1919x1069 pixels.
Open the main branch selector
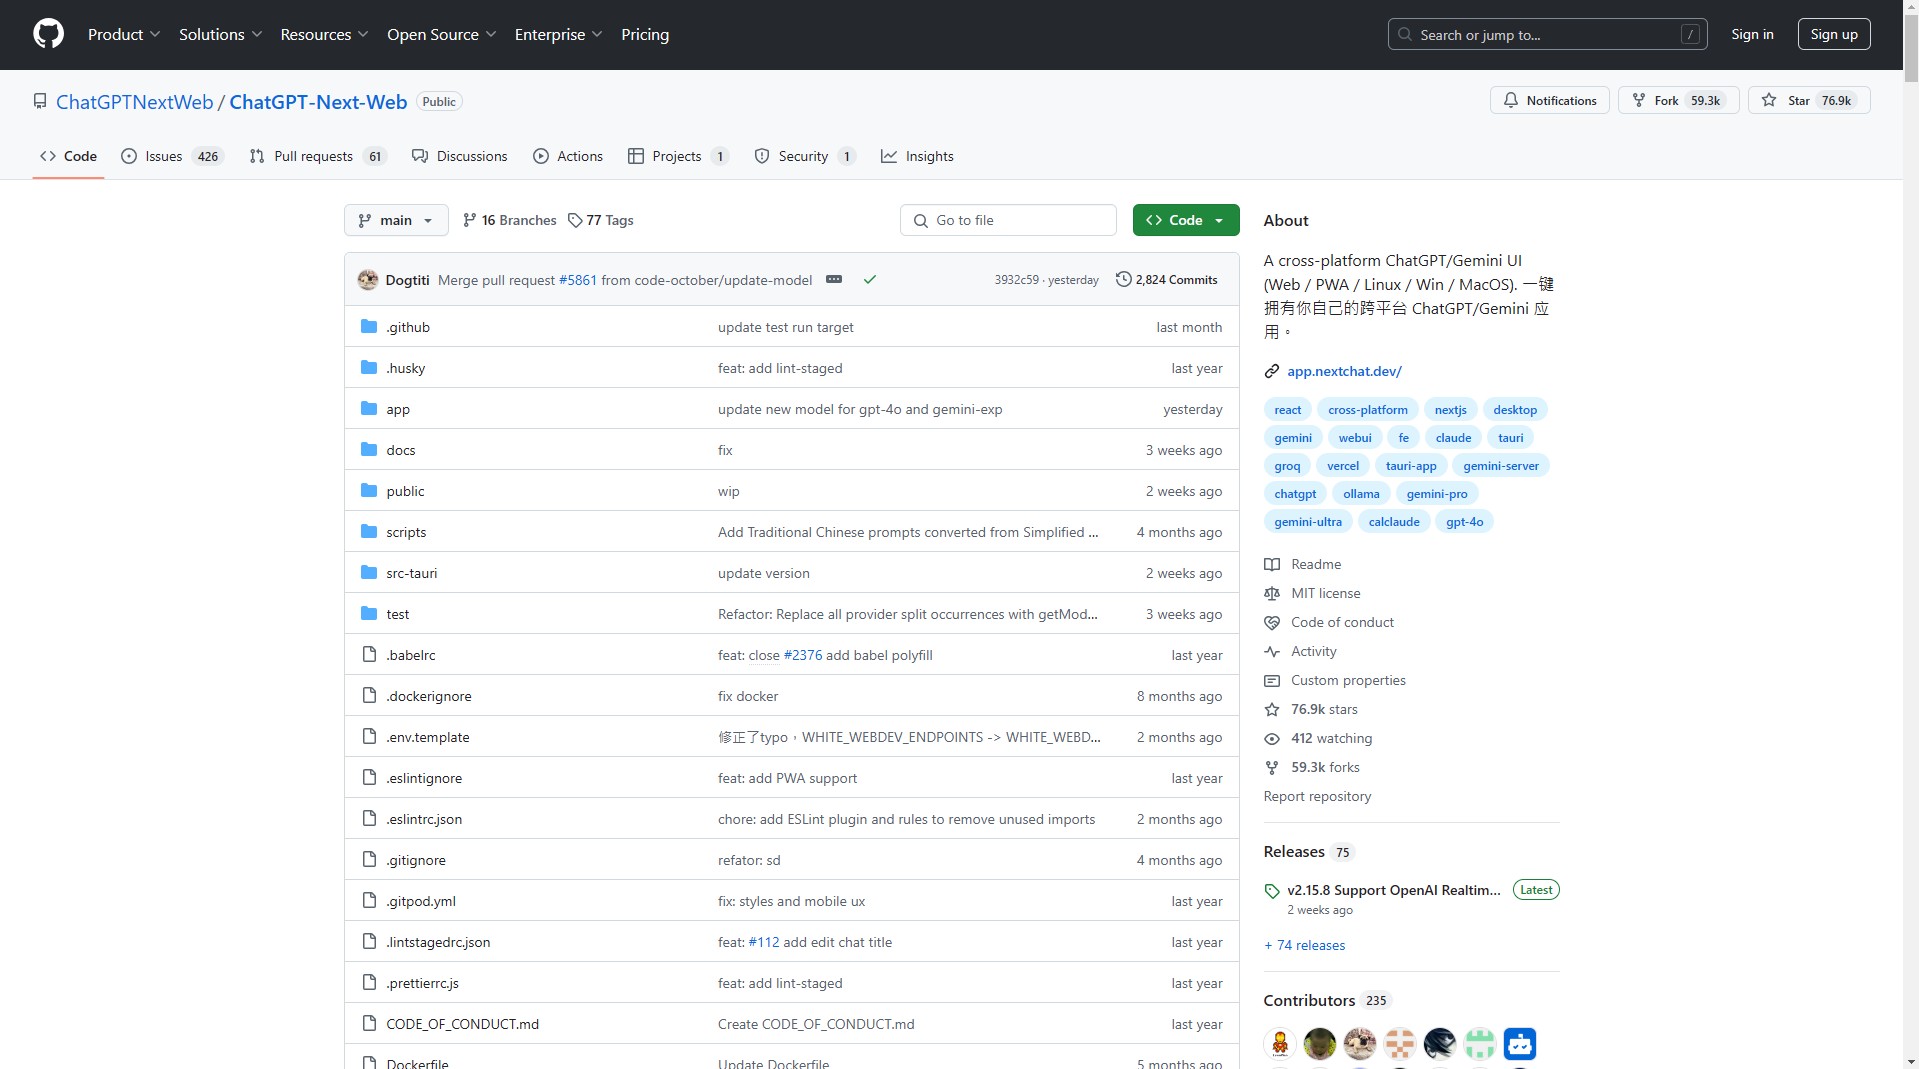point(396,220)
